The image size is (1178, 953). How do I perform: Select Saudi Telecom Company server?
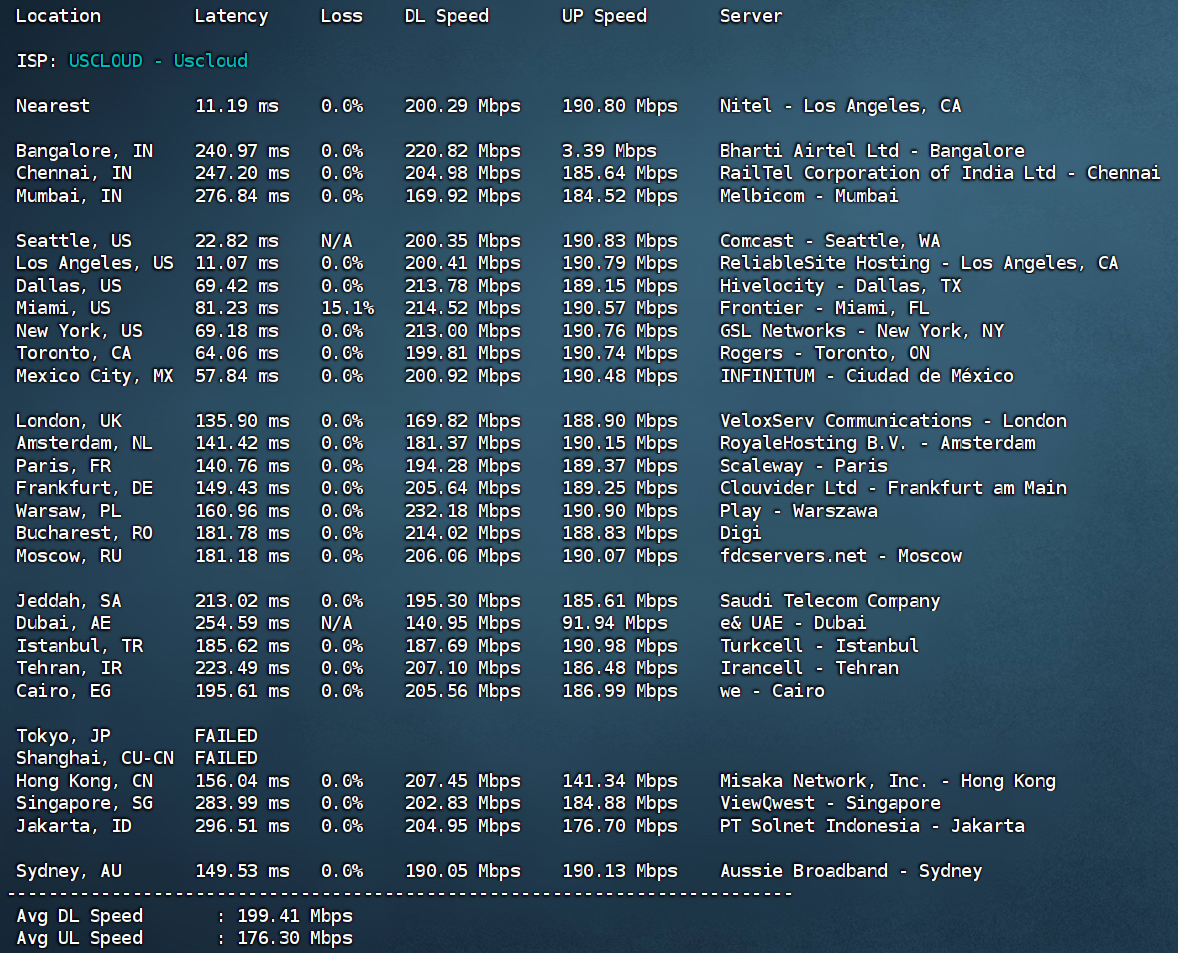(830, 602)
